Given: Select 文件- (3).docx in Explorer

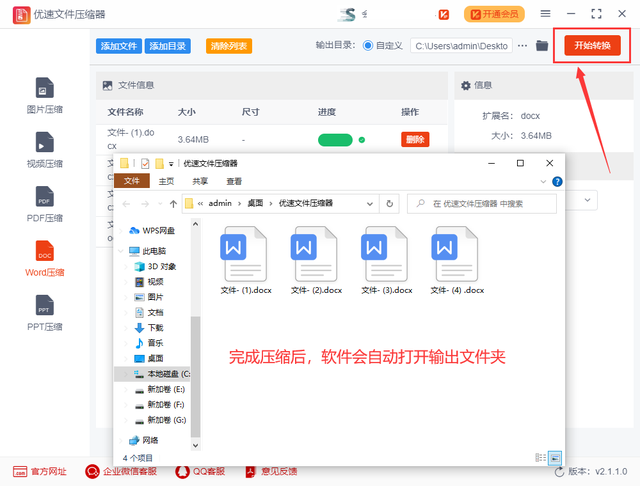Looking at the screenshot, I should click(x=387, y=260).
